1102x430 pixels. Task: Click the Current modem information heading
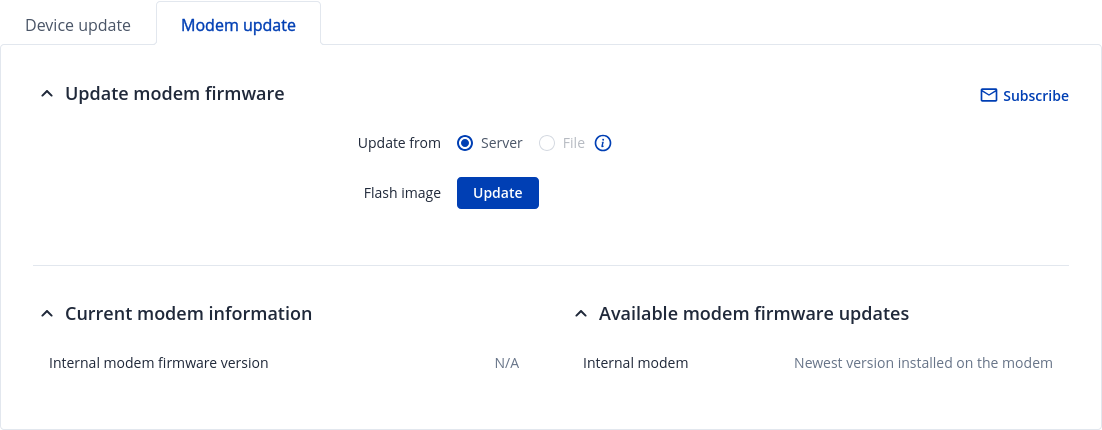188,314
